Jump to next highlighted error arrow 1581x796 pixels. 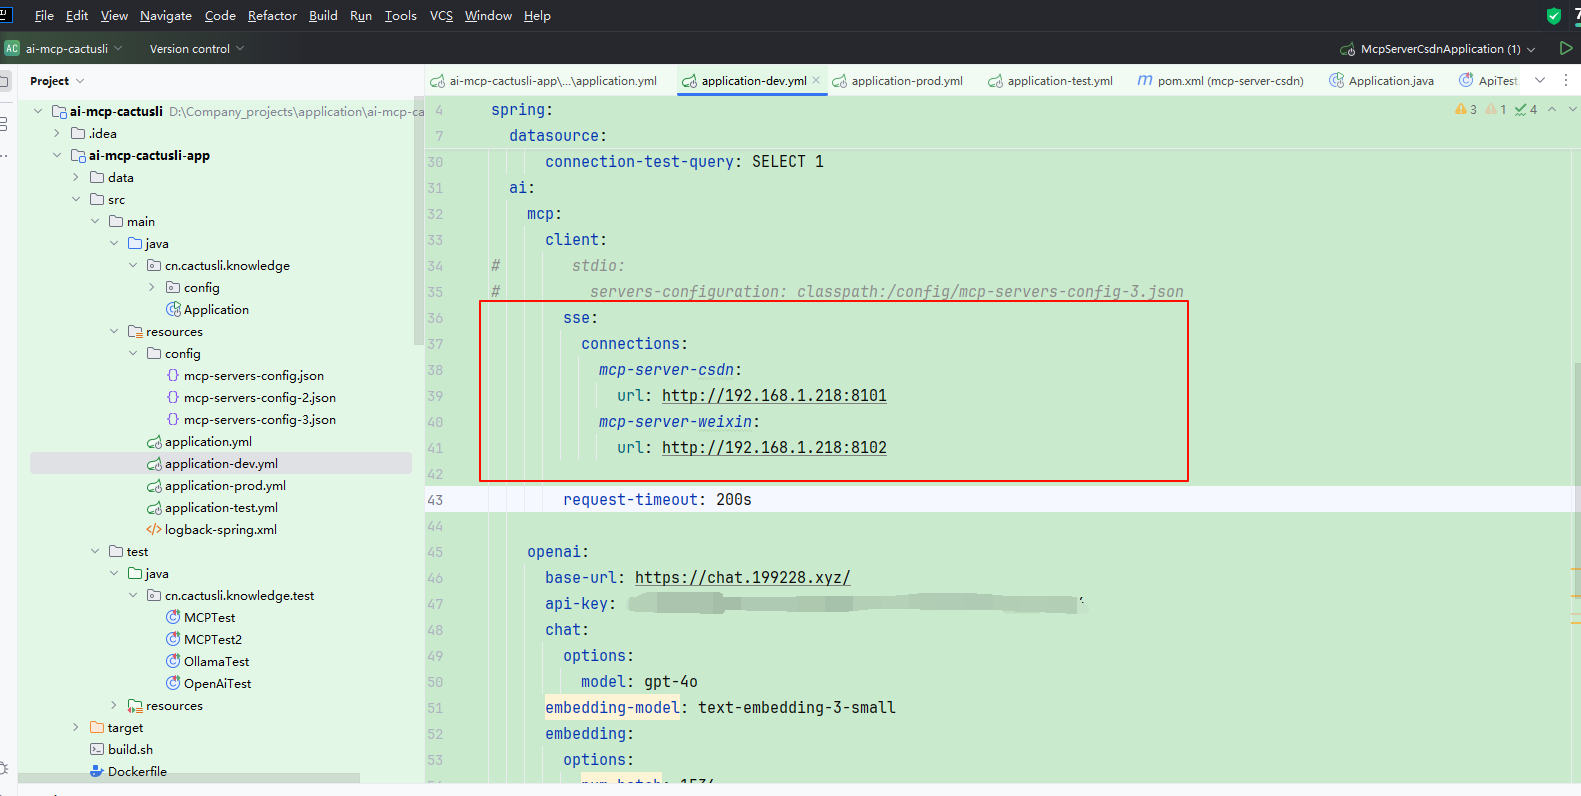point(1573,109)
